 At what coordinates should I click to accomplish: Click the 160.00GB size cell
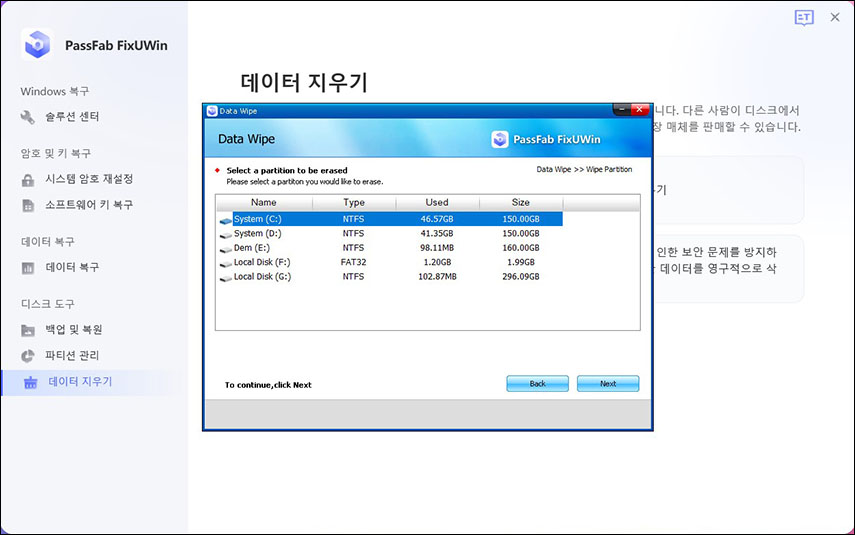point(521,248)
